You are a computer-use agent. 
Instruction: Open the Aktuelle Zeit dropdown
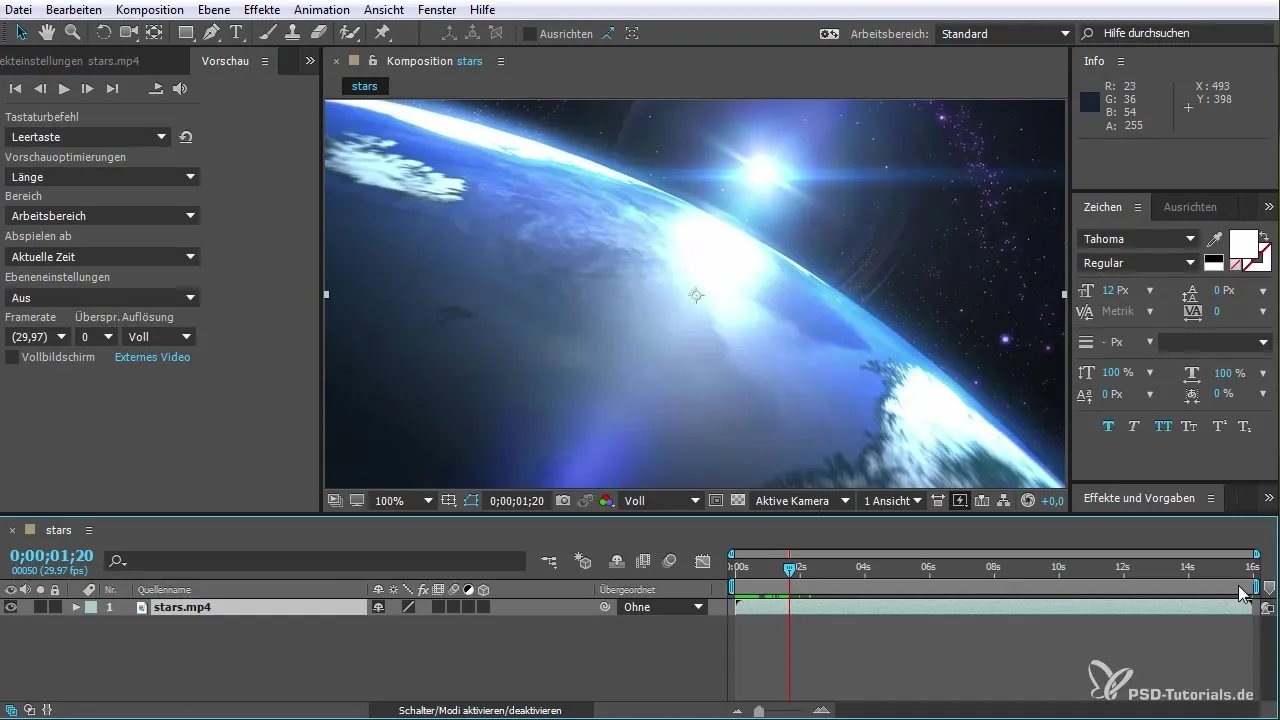pos(102,257)
